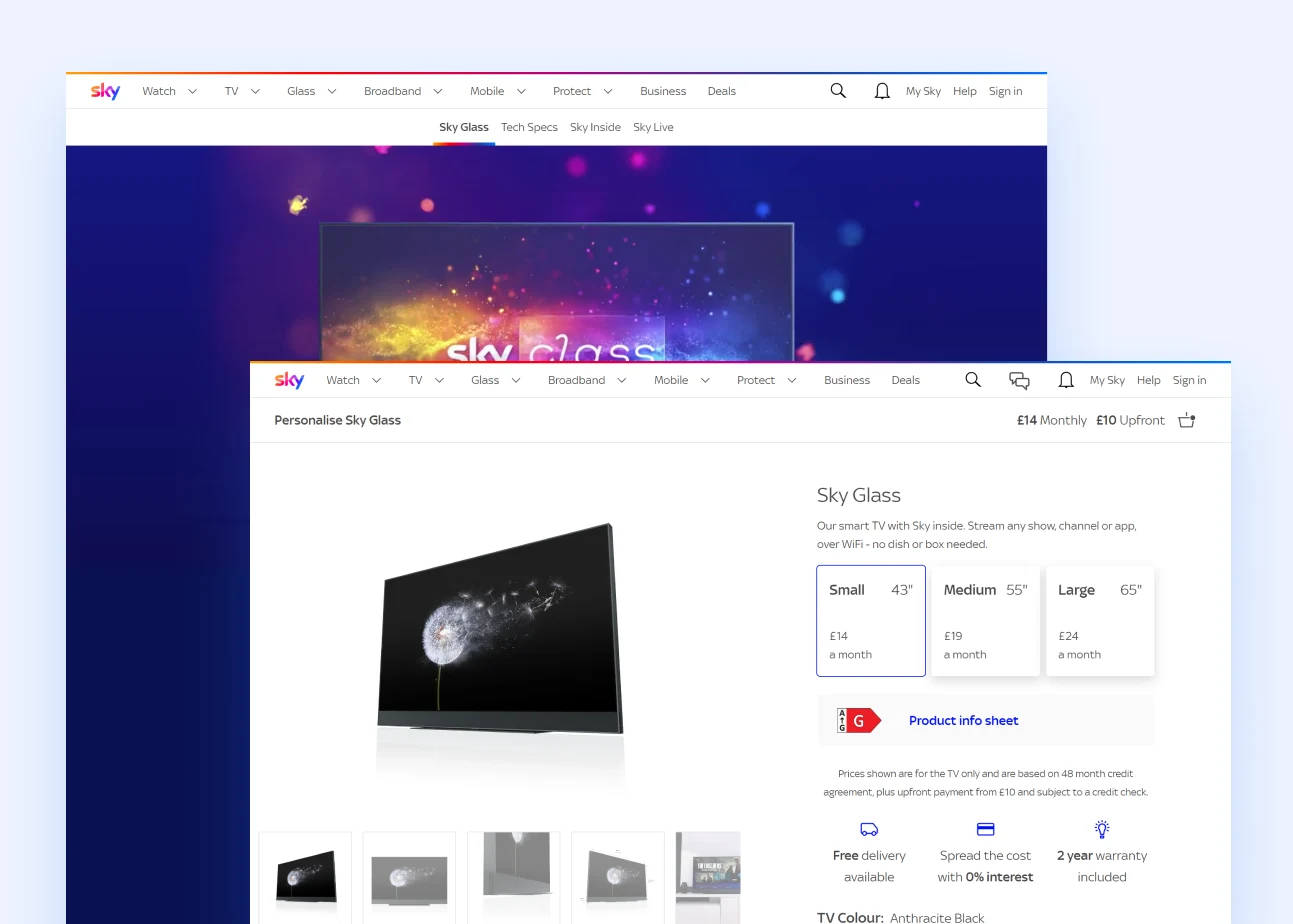This screenshot has width=1293, height=924.
Task: Switch to the Sky Inside tab
Action: (595, 127)
